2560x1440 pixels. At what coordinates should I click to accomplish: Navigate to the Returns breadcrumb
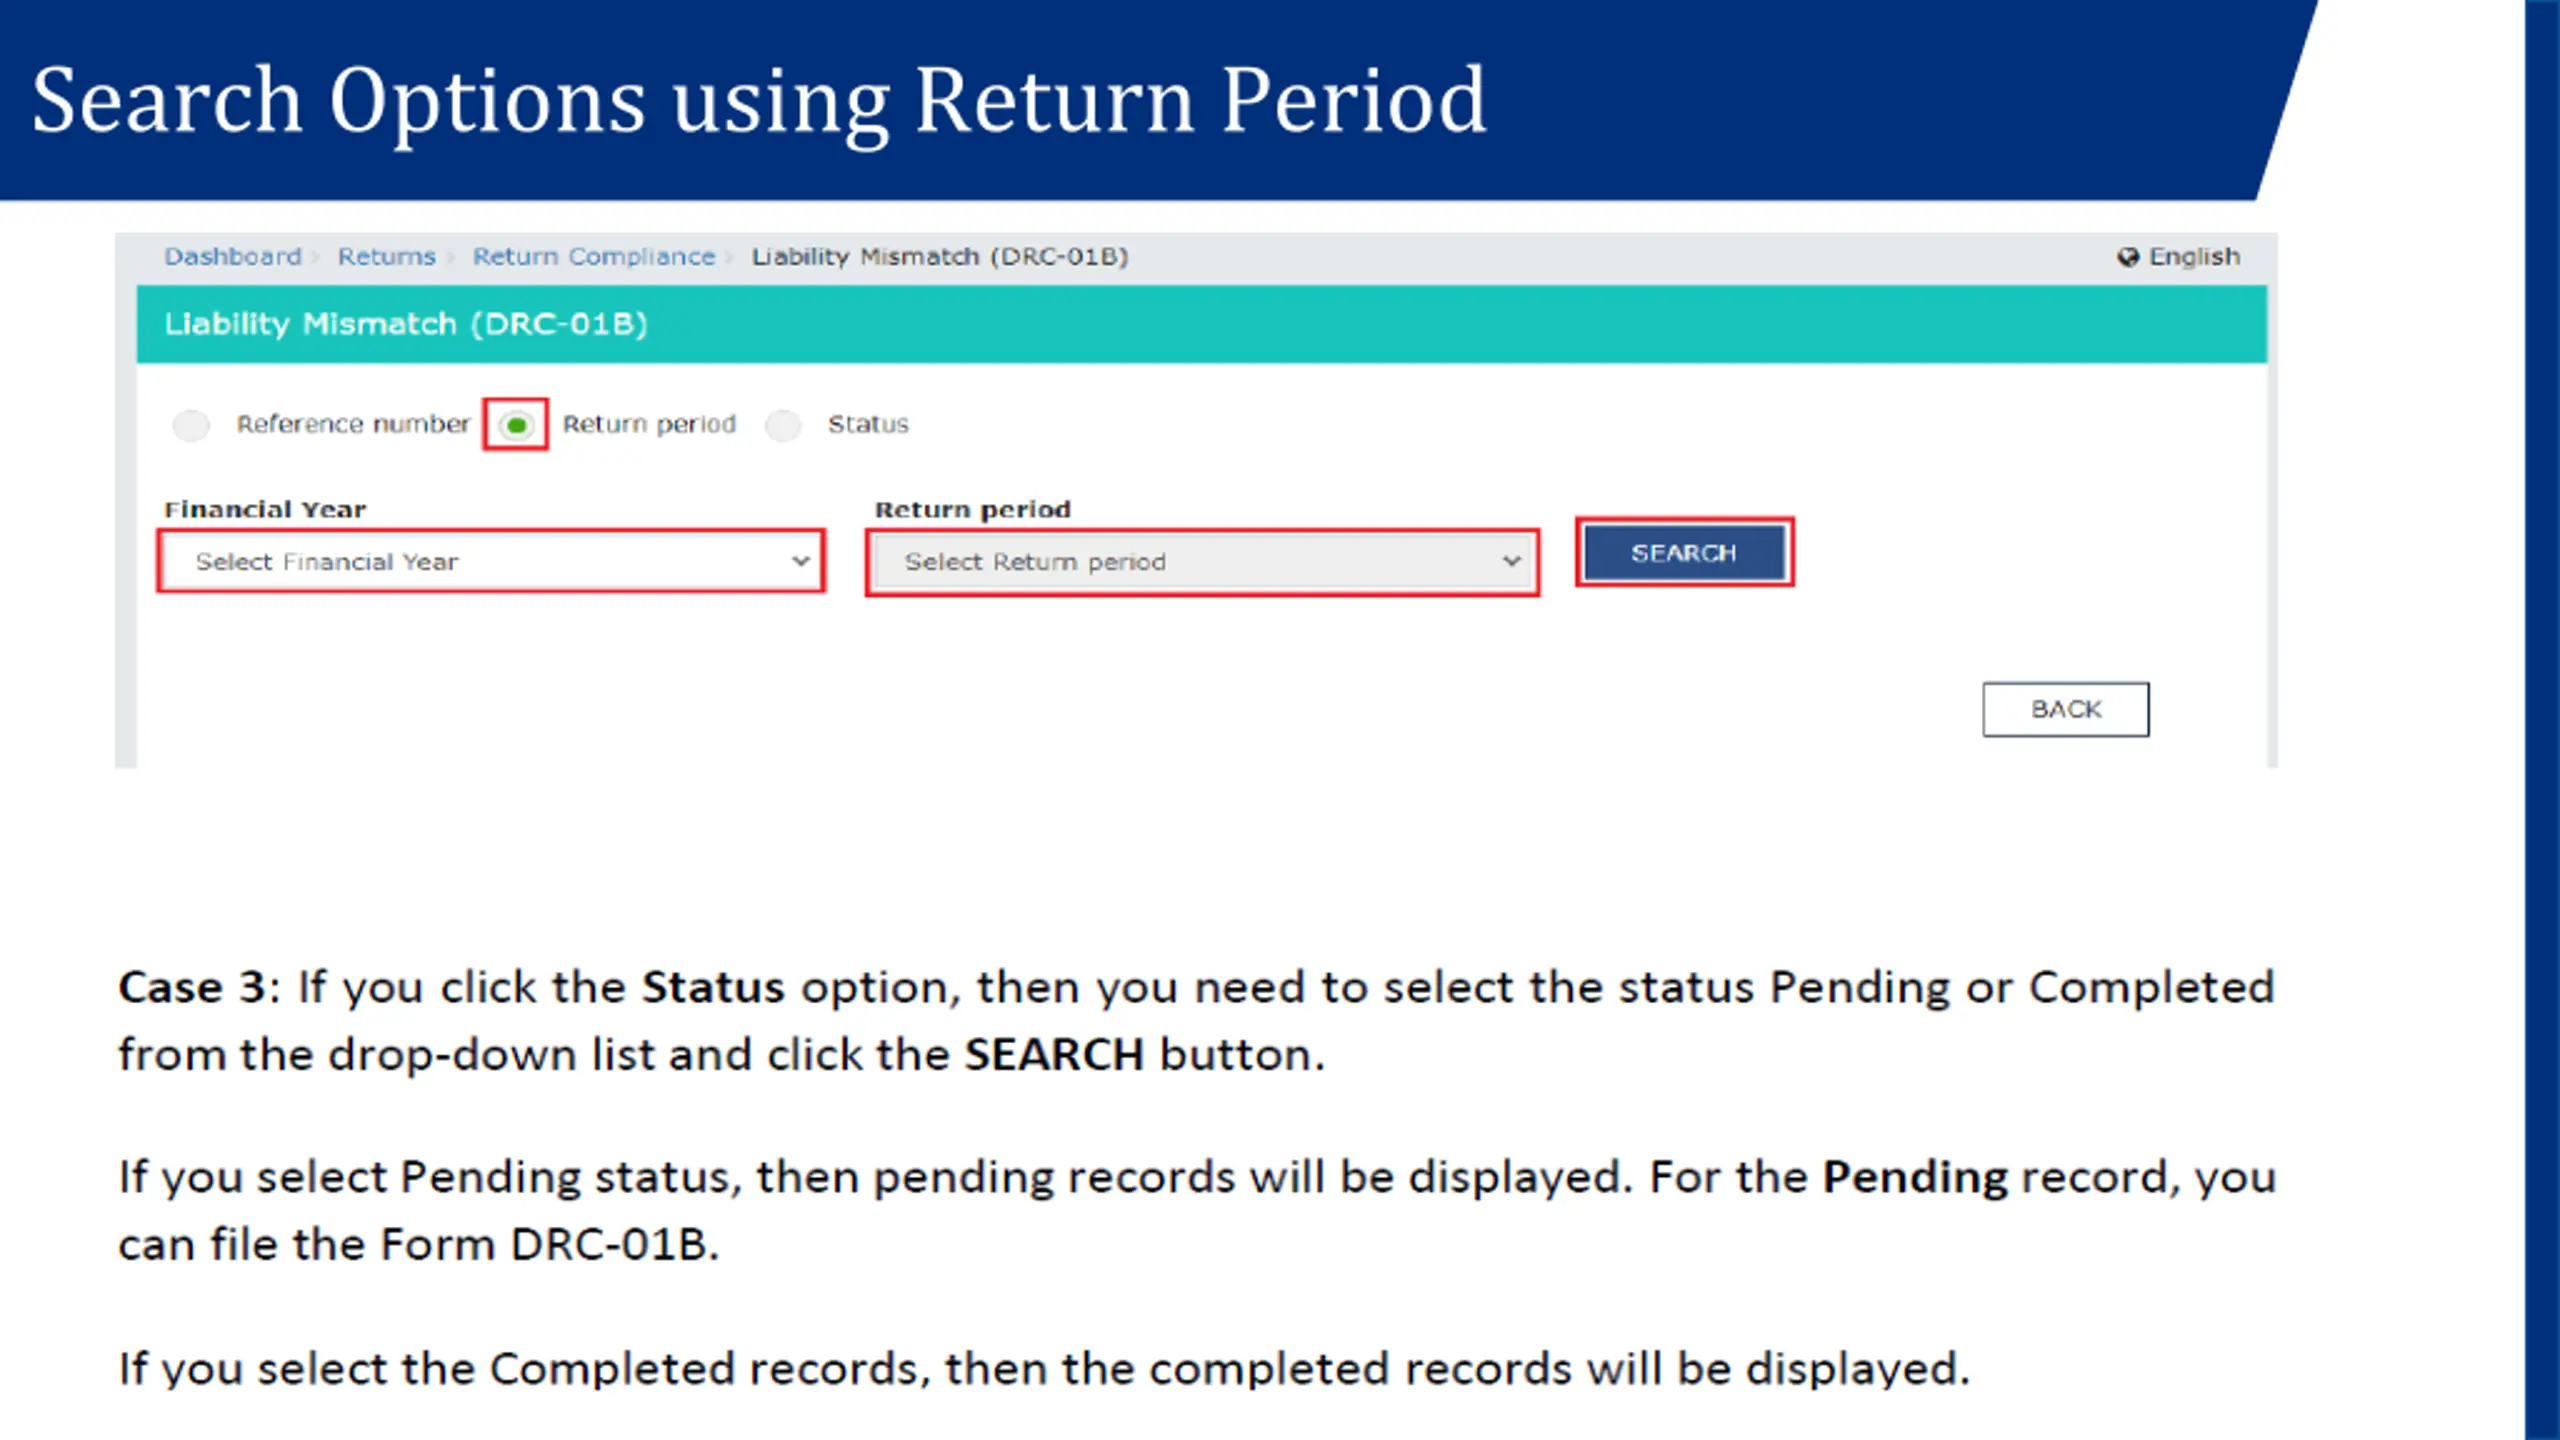[x=387, y=257]
